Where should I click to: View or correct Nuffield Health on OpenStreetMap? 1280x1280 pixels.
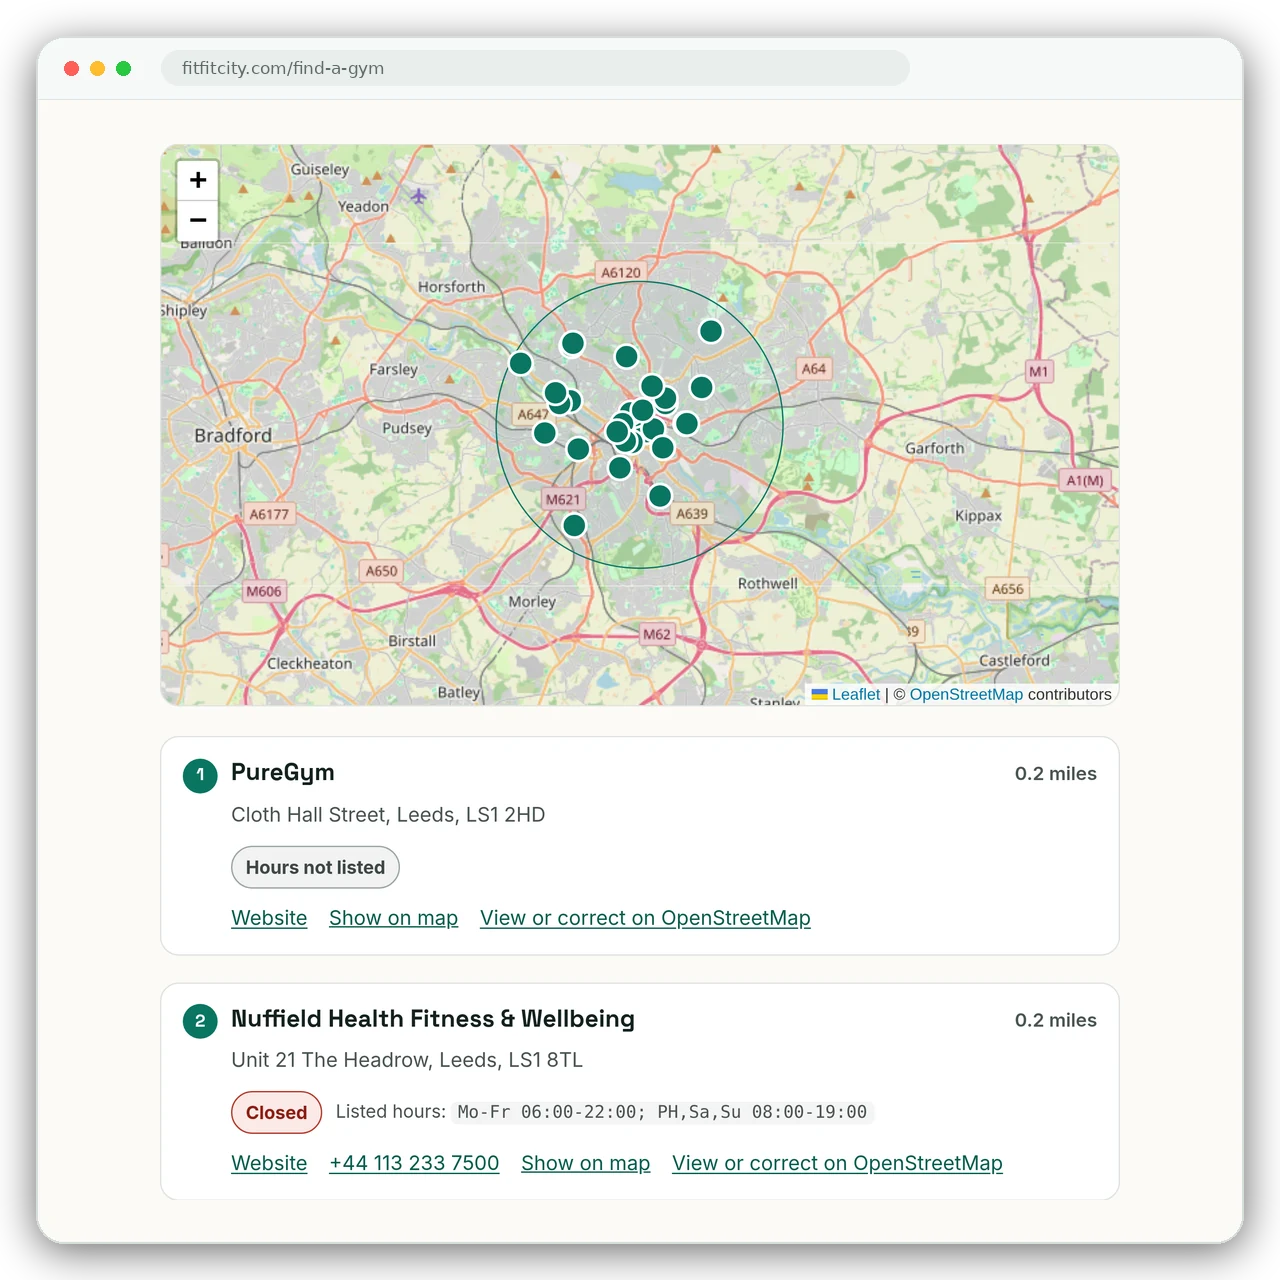[837, 1163]
